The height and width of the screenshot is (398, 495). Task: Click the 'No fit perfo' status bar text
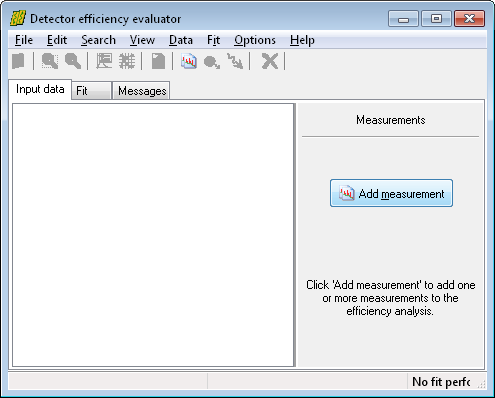pyautogui.click(x=441, y=381)
